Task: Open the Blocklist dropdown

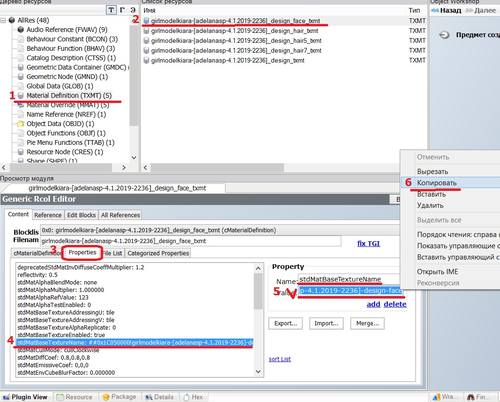Action: click(220, 230)
